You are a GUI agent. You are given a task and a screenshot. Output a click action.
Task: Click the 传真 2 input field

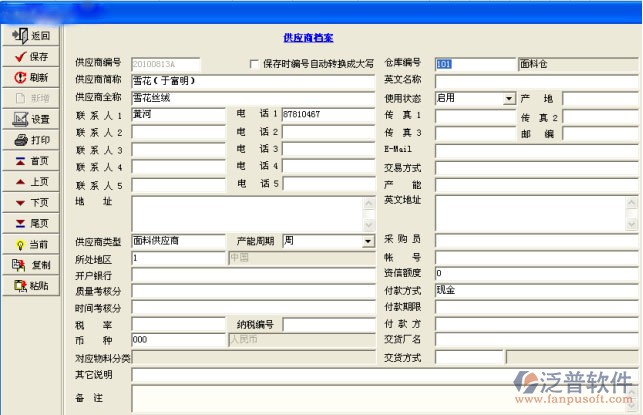pyautogui.click(x=600, y=116)
